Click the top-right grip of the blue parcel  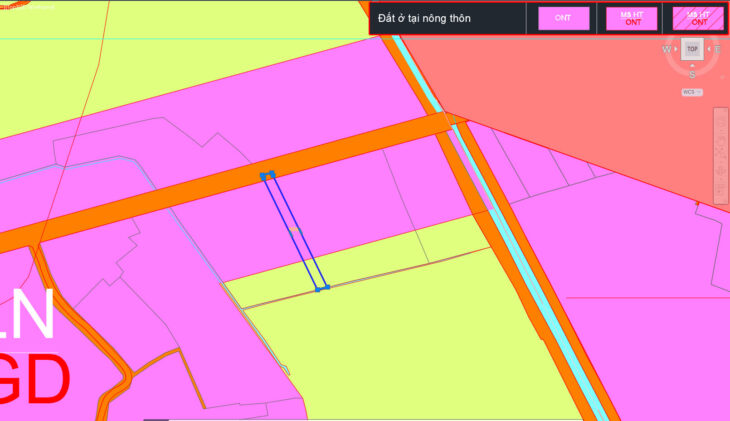coord(272,174)
